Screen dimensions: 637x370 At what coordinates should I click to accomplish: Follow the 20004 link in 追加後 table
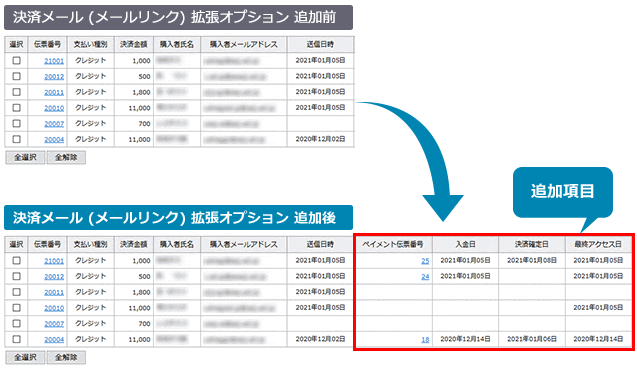tap(54, 340)
